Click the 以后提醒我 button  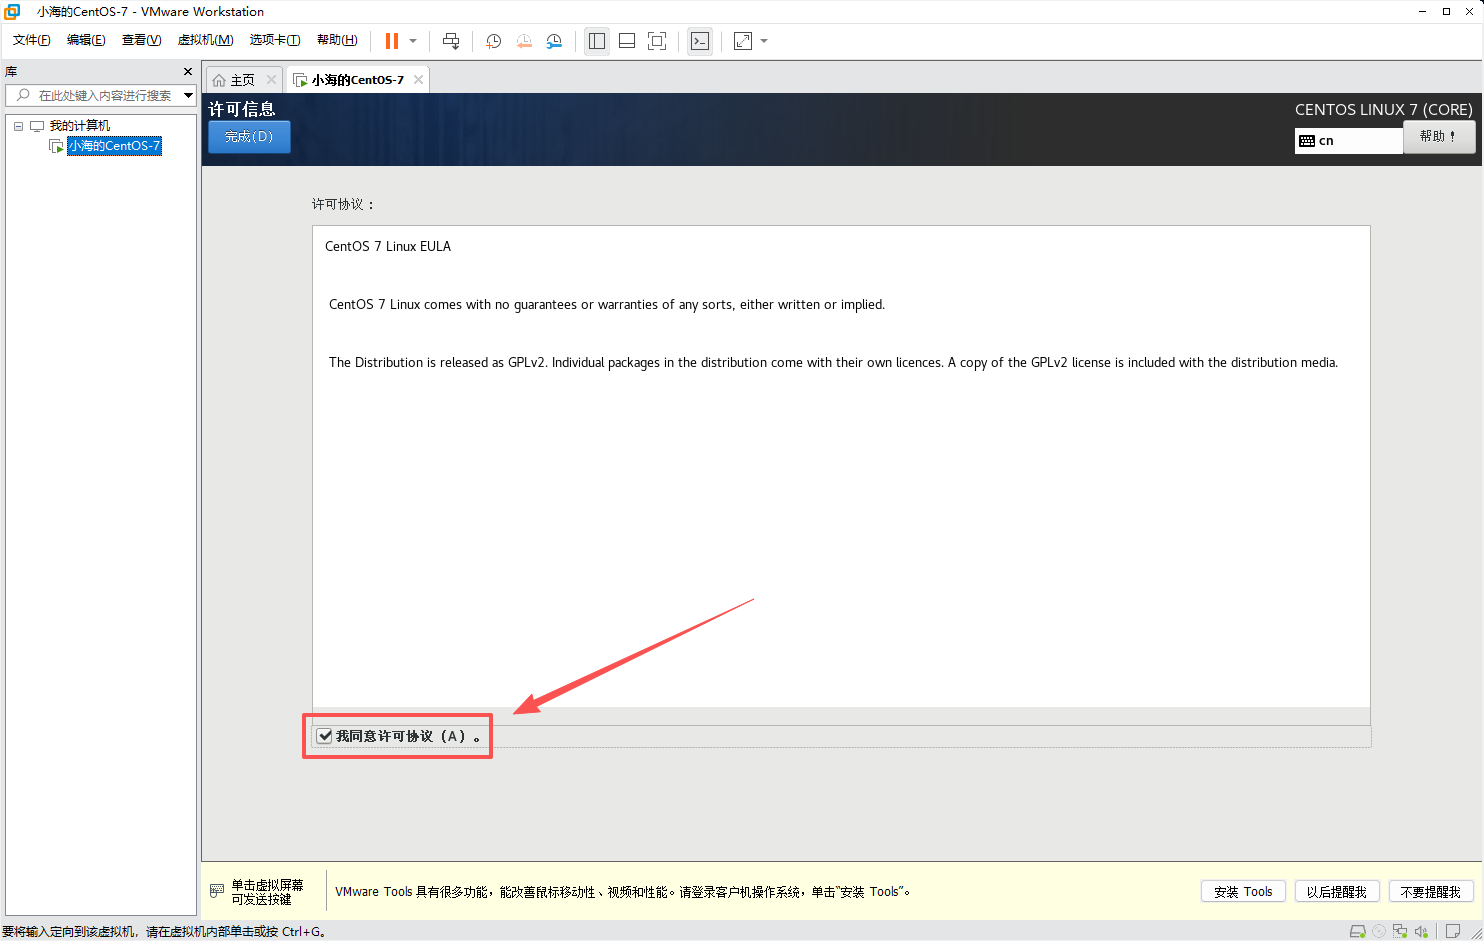pos(1337,892)
